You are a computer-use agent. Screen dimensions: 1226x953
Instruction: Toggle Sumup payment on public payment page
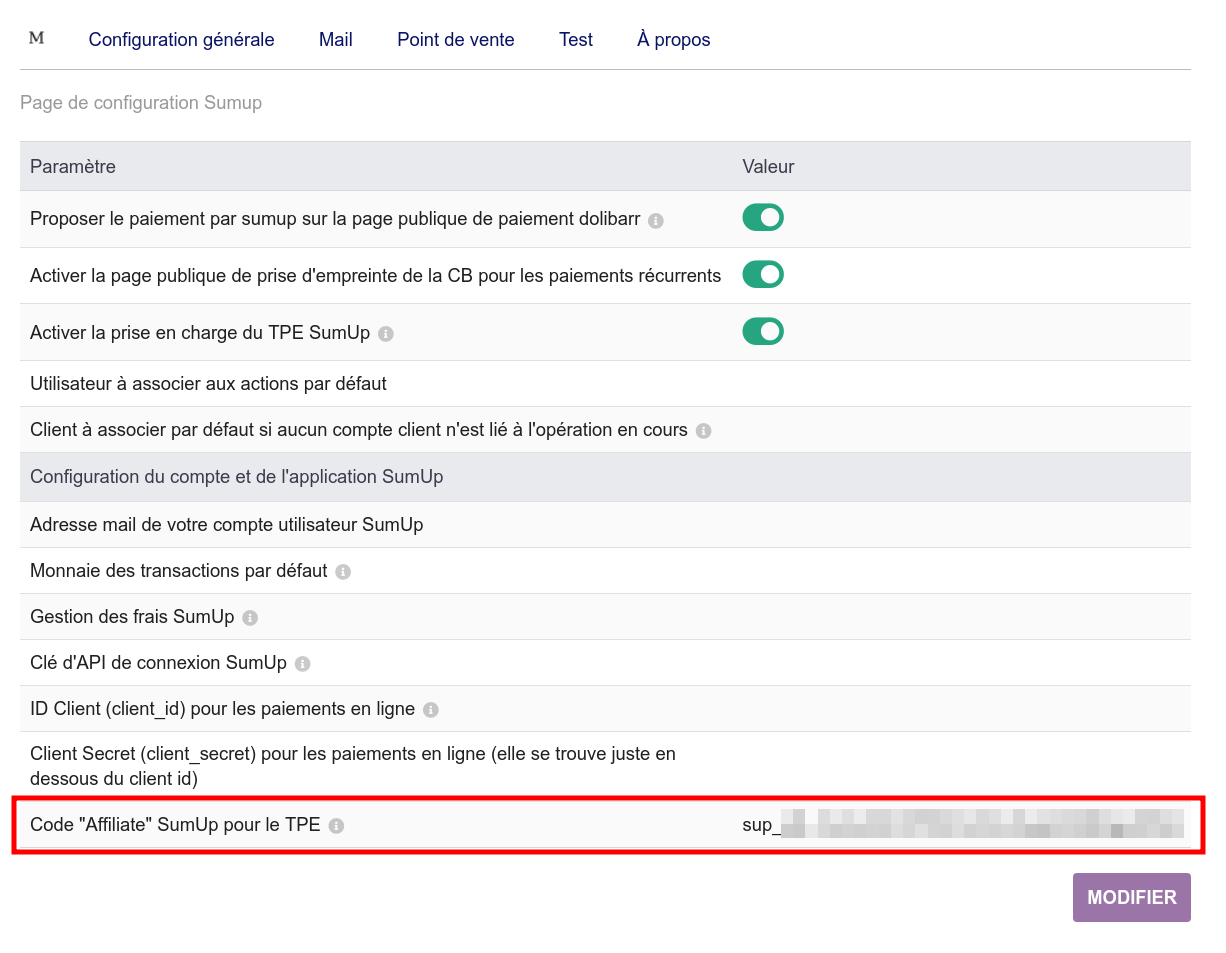763,217
